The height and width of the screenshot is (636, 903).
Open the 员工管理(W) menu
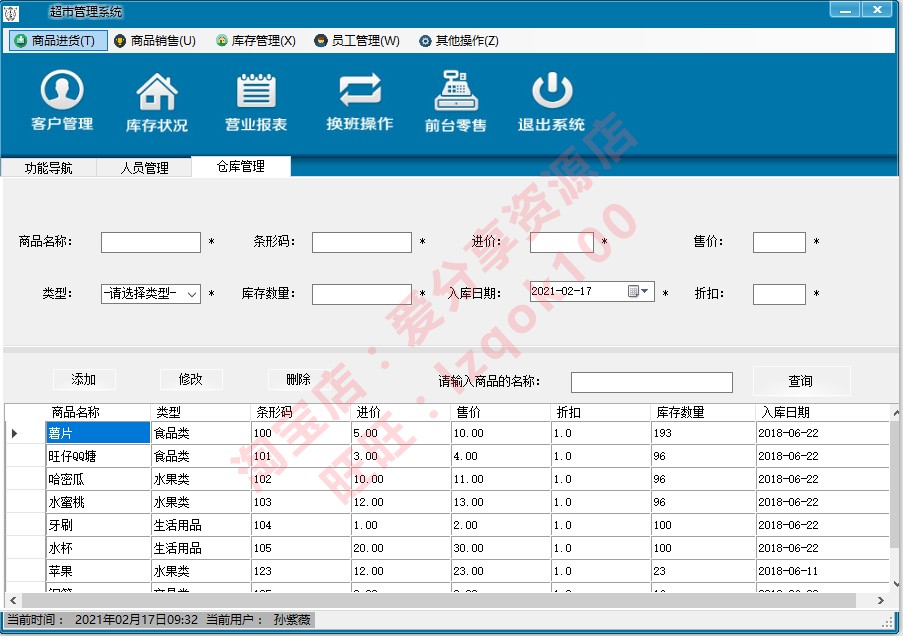[x=357, y=40]
